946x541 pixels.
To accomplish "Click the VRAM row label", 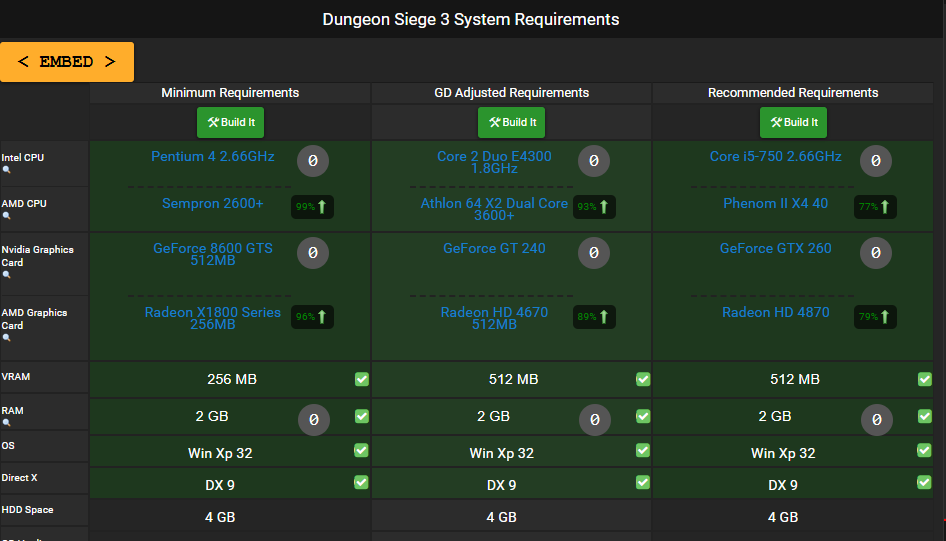I will 16,377.
